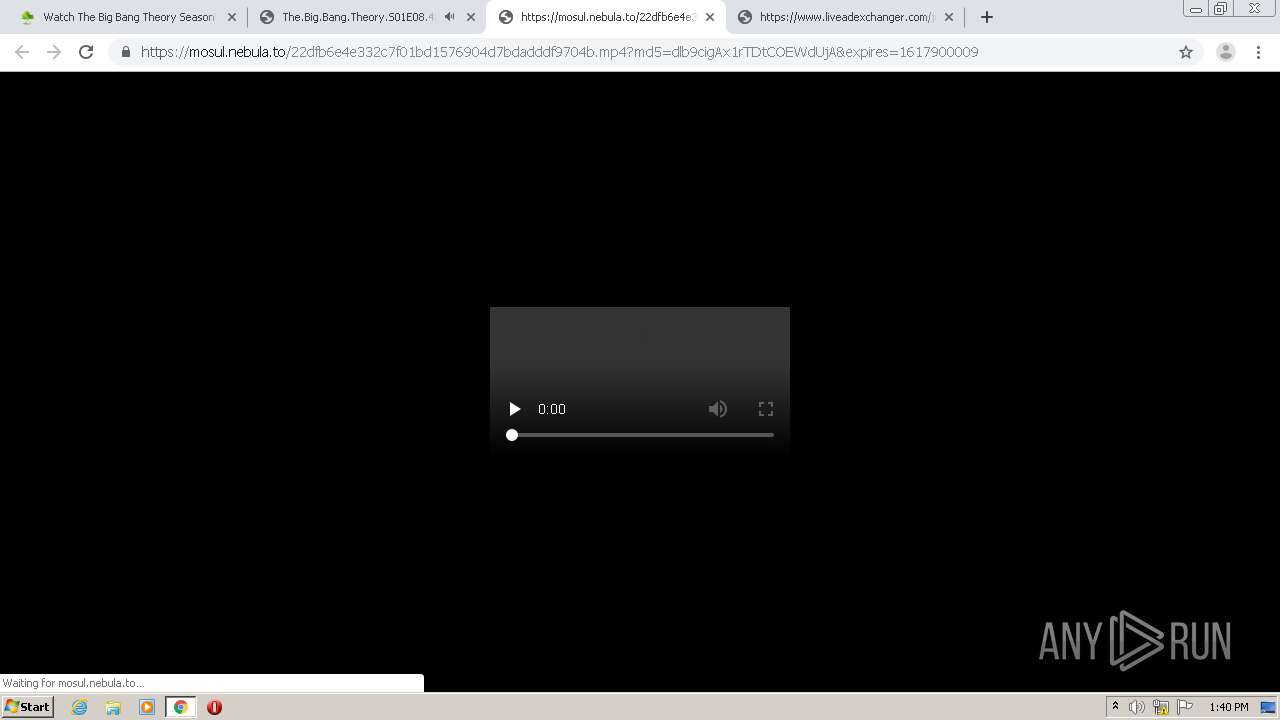Screen dimensions: 1280x720
Task: Play the video
Action: tap(514, 409)
